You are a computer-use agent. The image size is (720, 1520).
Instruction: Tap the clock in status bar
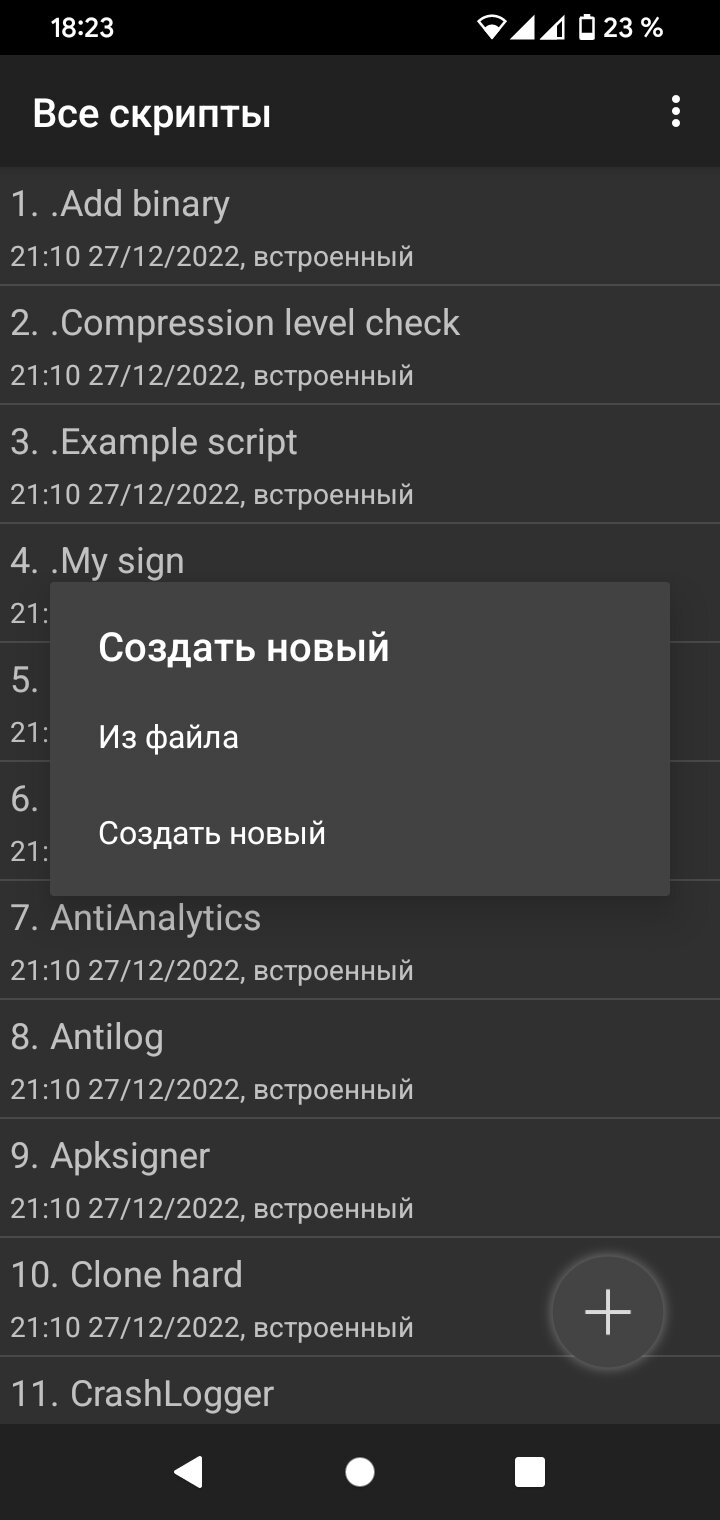82,28
